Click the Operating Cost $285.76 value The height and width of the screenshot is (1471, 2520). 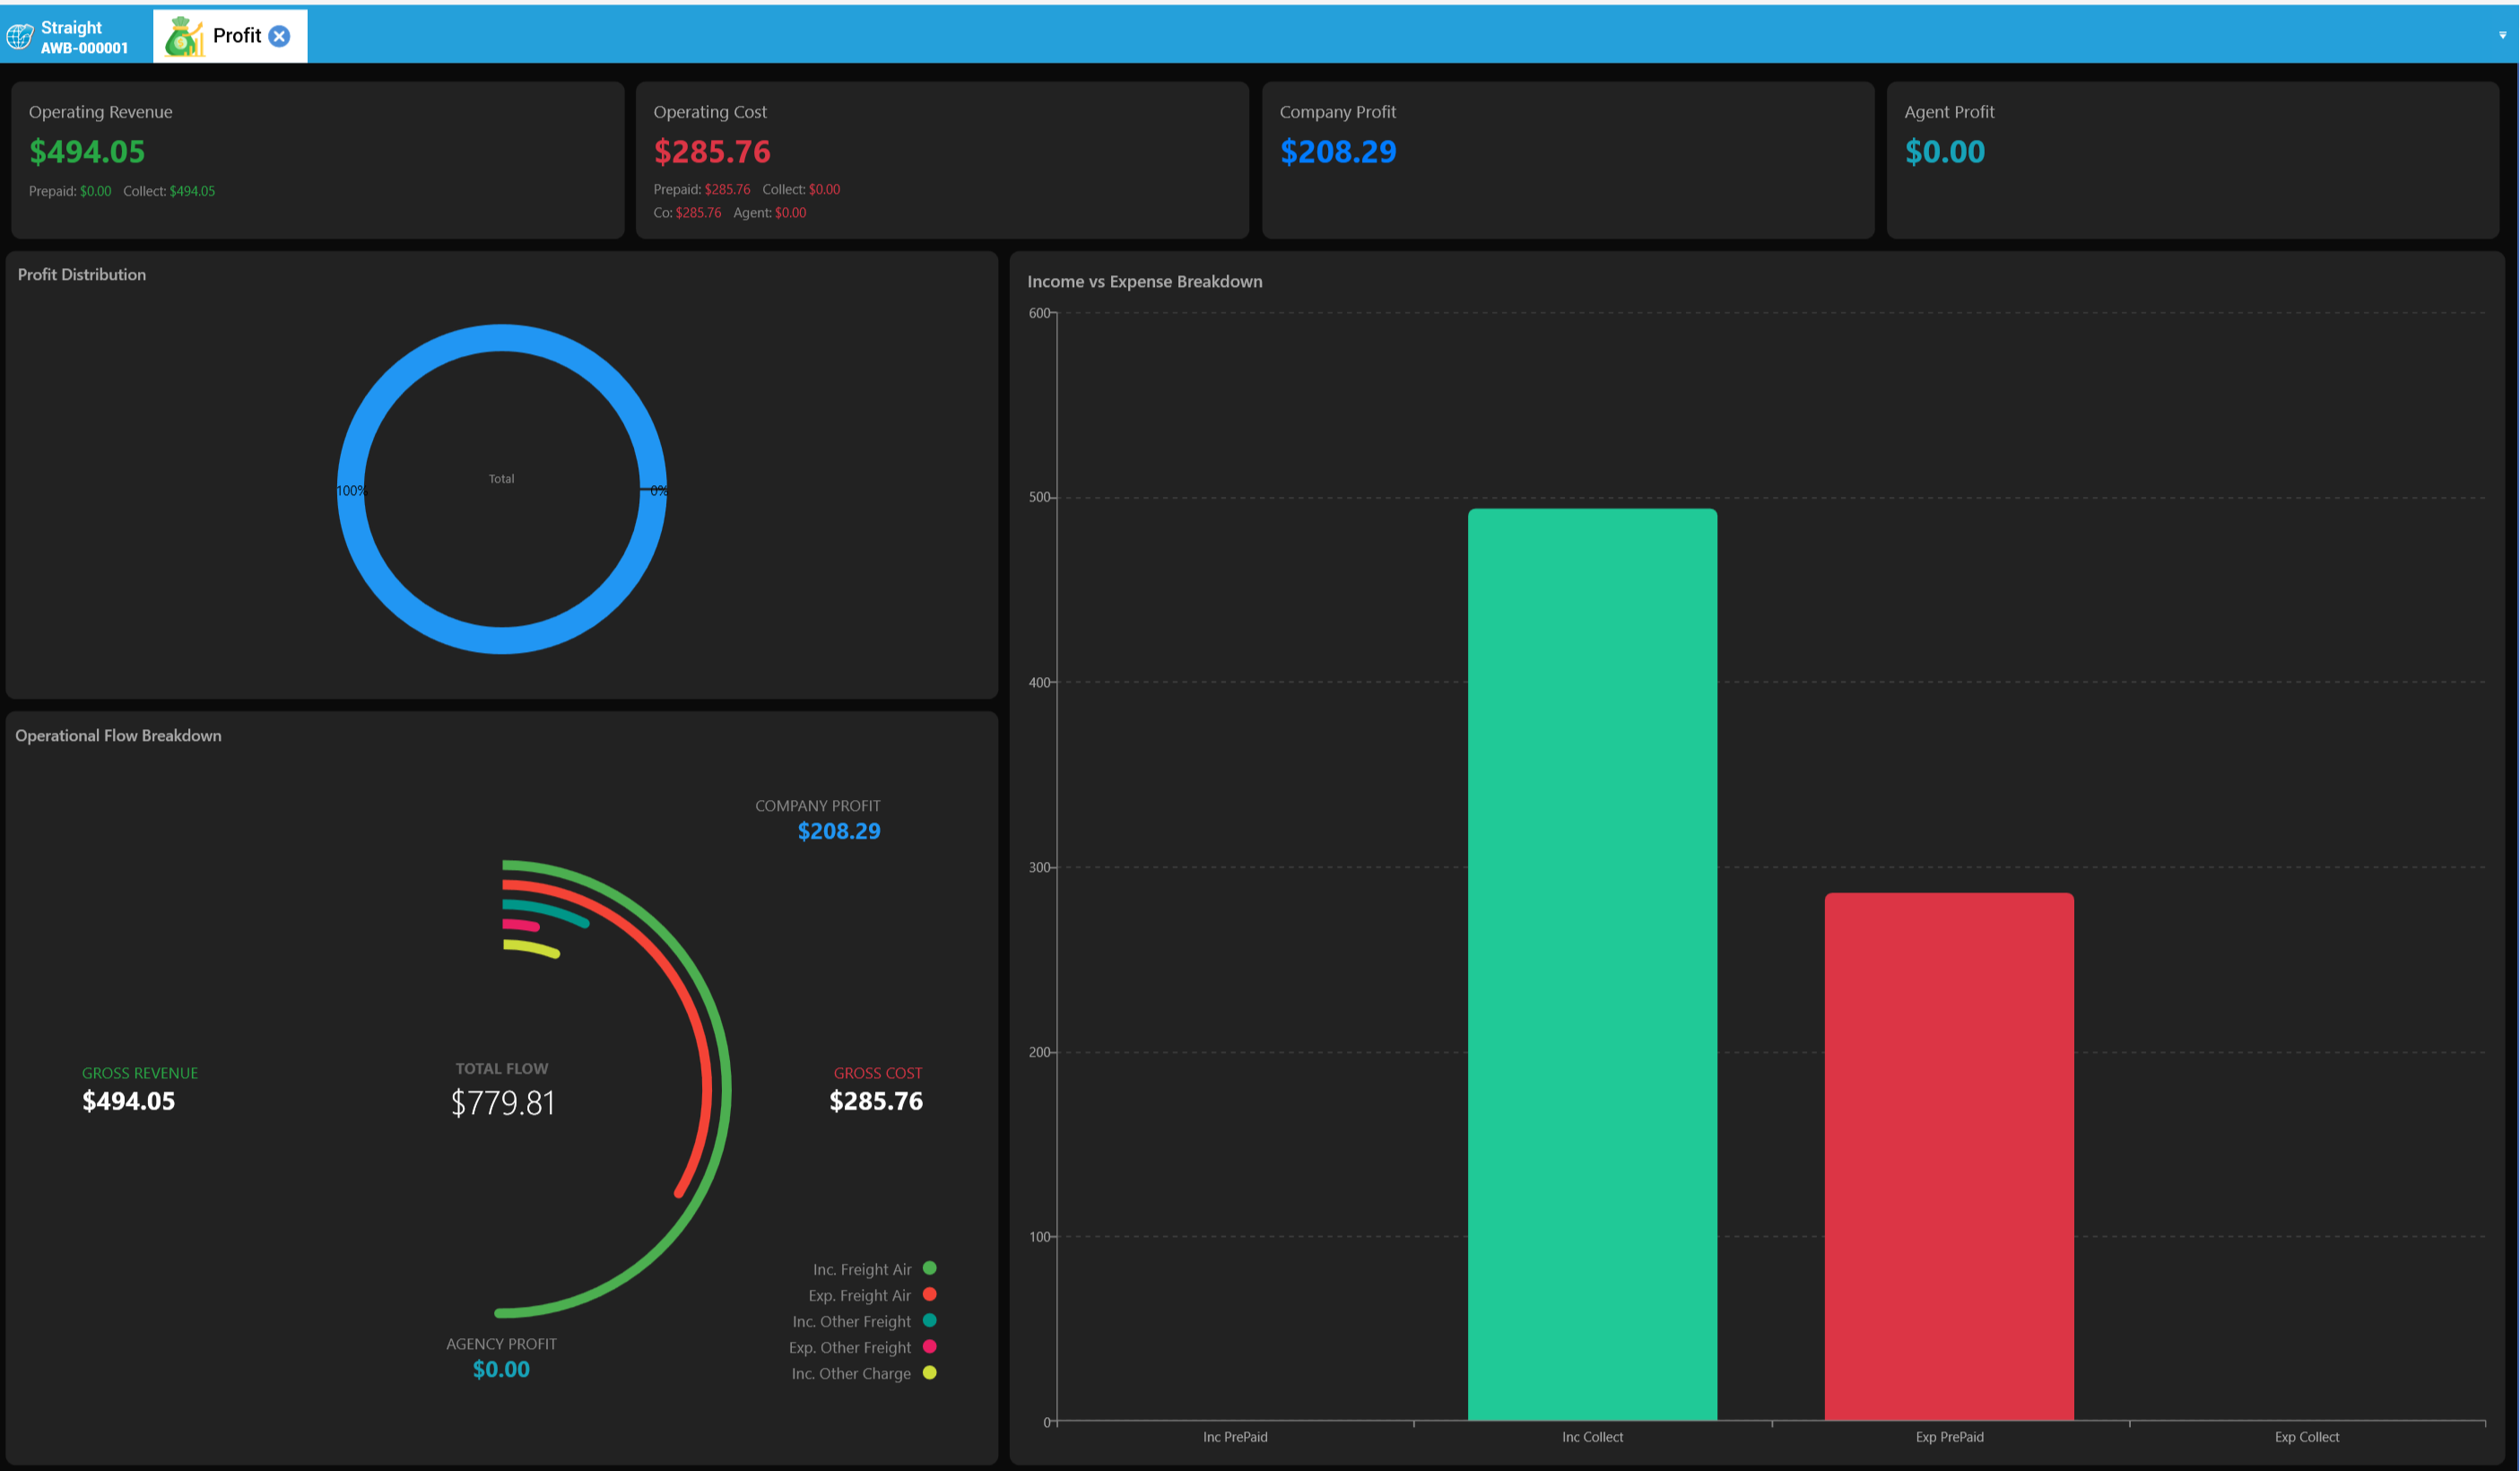[x=712, y=151]
